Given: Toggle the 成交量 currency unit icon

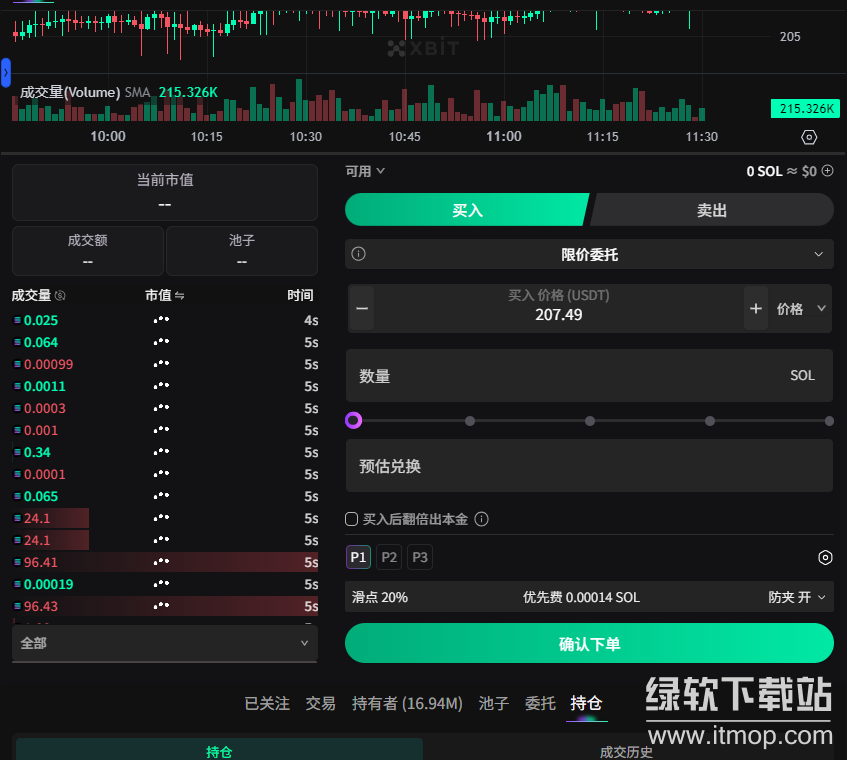Looking at the screenshot, I should pyautogui.click(x=60, y=296).
